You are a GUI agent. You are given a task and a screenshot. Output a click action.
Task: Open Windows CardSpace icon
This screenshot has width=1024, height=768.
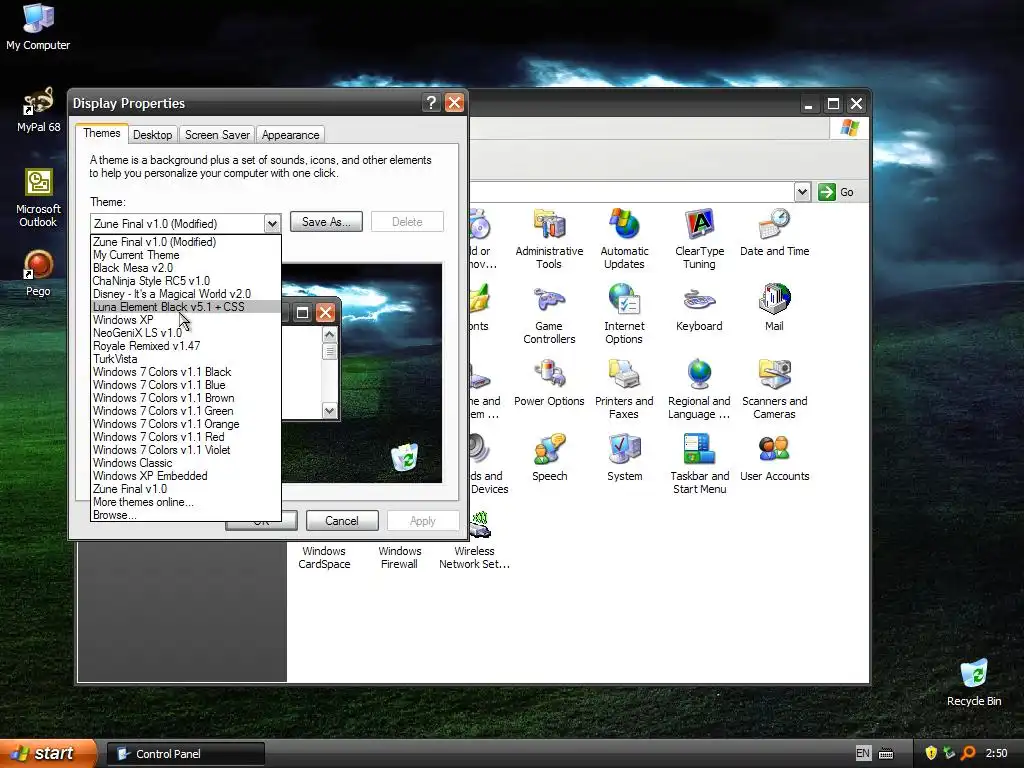[x=324, y=557]
